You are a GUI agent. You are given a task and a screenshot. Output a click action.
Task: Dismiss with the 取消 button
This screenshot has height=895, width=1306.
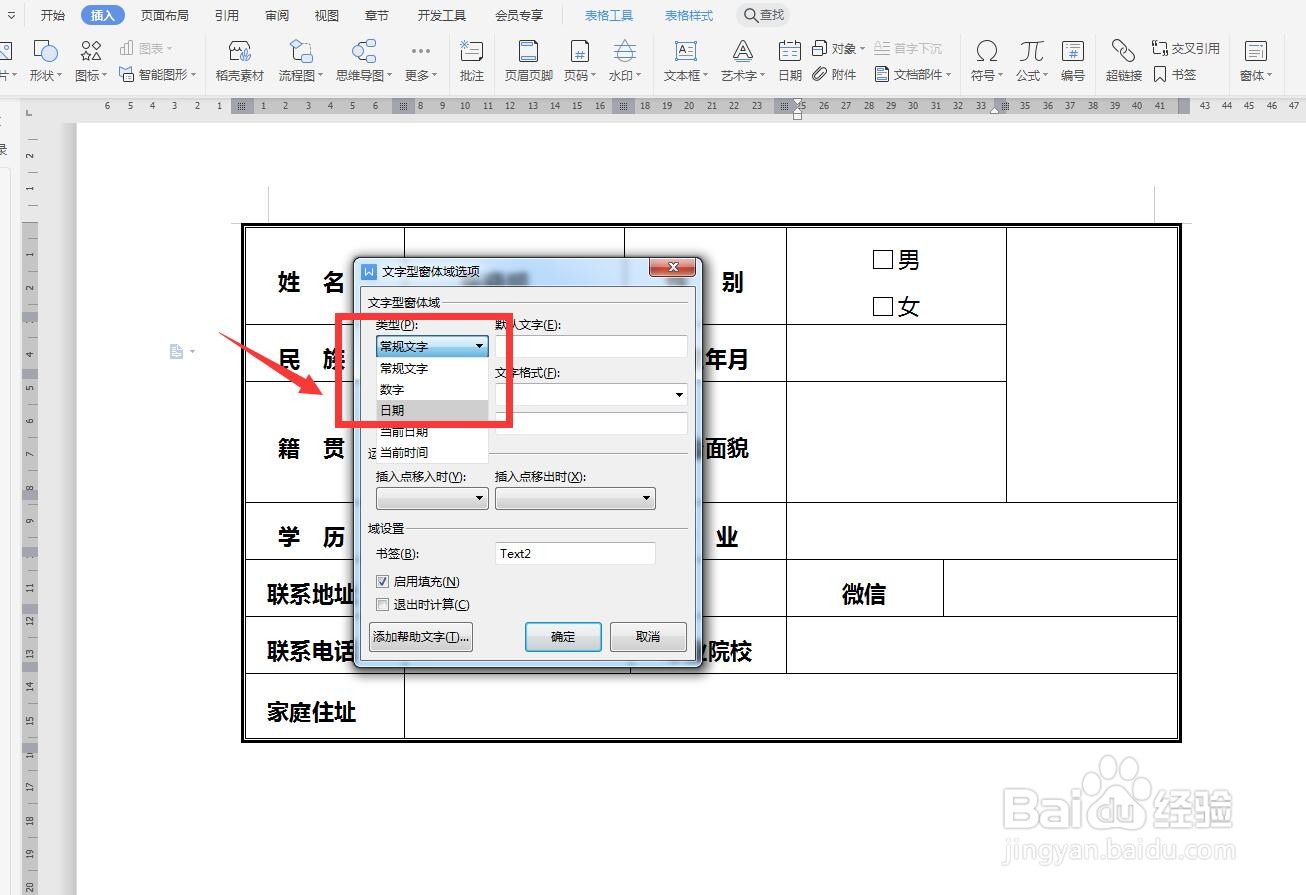click(648, 637)
